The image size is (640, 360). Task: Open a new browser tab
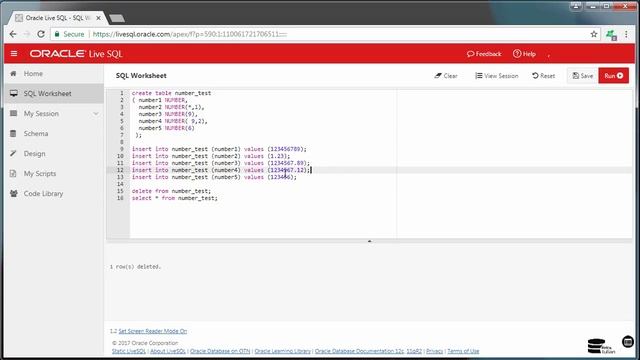(x=117, y=18)
